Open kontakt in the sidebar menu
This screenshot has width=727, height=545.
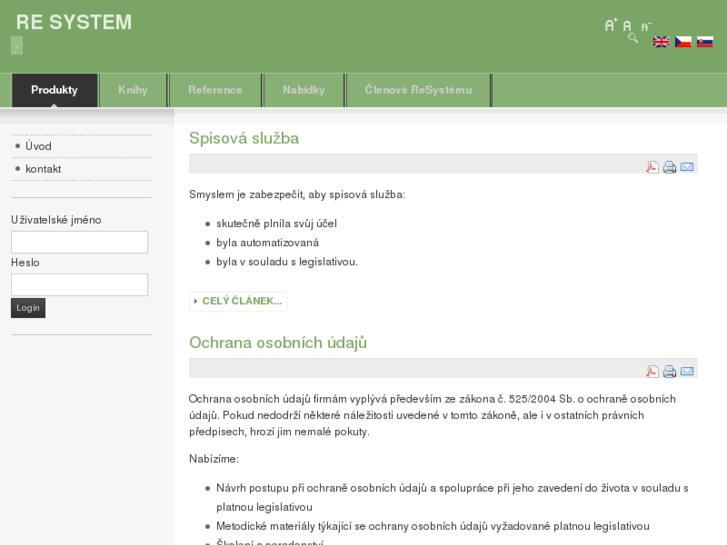pyautogui.click(x=43, y=169)
